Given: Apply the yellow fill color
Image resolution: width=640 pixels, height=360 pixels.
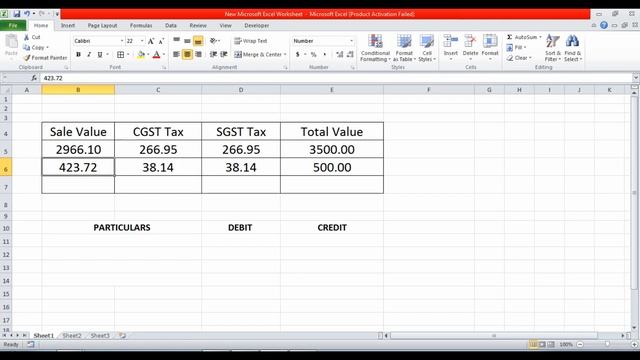Looking at the screenshot, I should pos(141,54).
